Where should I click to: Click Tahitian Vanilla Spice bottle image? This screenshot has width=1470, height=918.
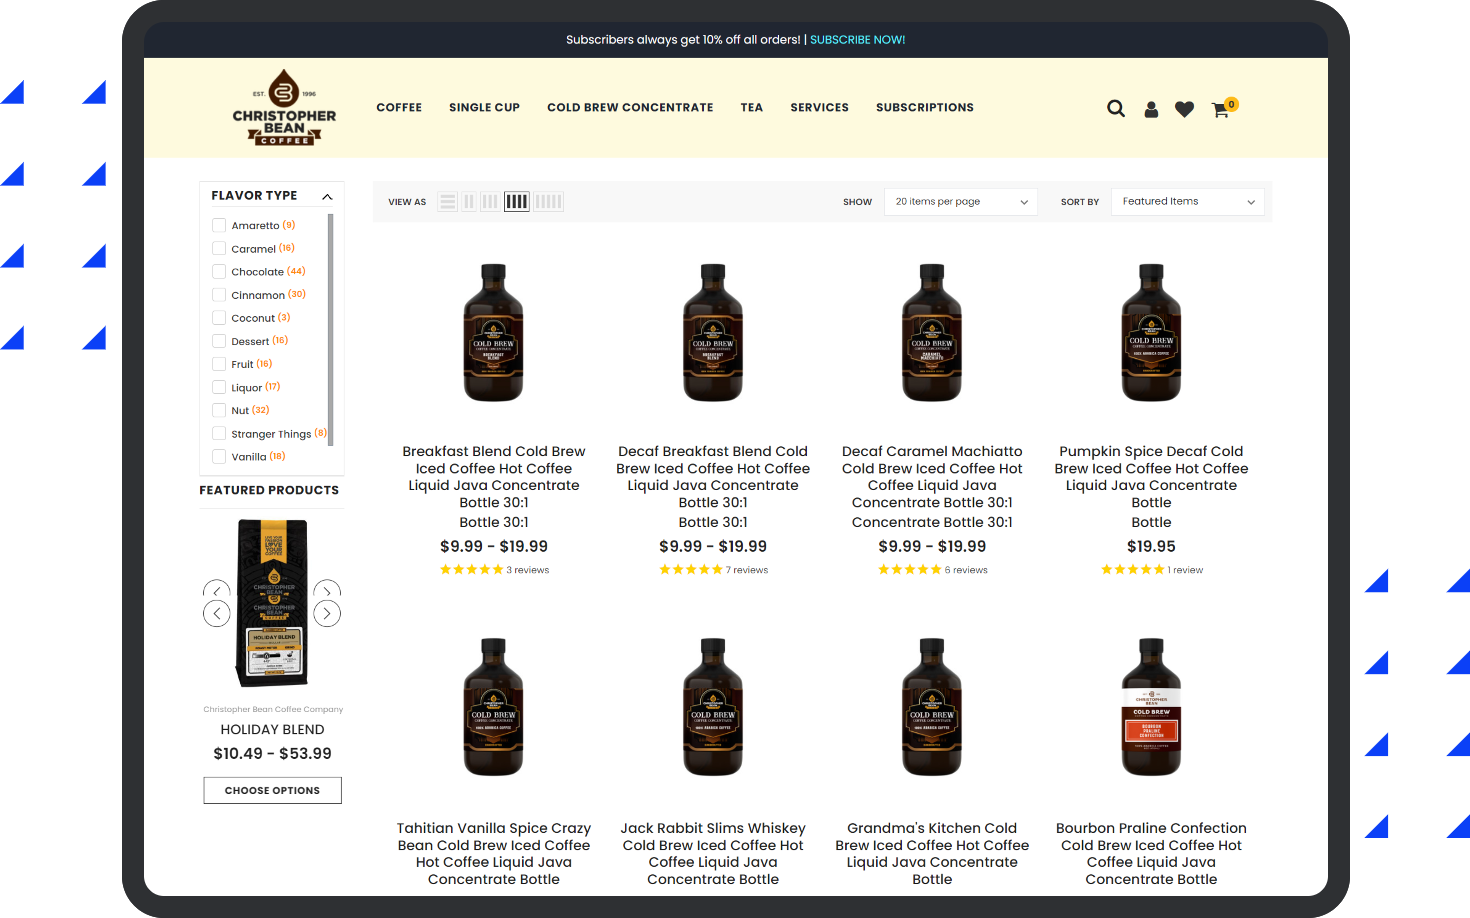[x=494, y=707]
